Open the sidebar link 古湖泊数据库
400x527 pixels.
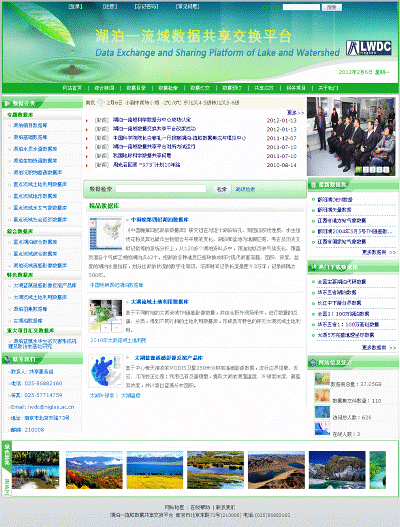[28, 321]
